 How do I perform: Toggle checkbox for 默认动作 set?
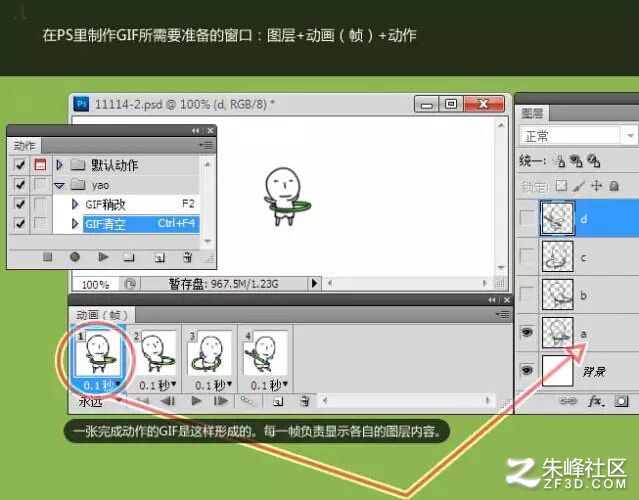click(20, 165)
